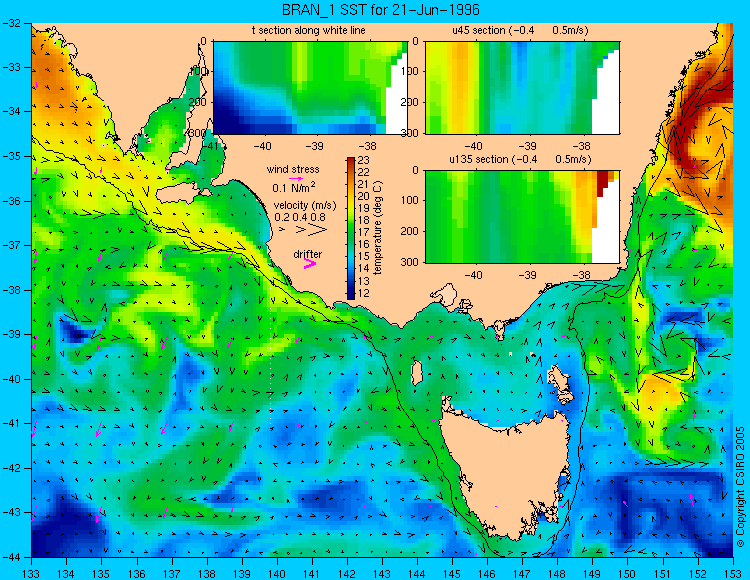Open the u135 section inset plot
Viewport: 750px width, 580px height.
pos(522,217)
